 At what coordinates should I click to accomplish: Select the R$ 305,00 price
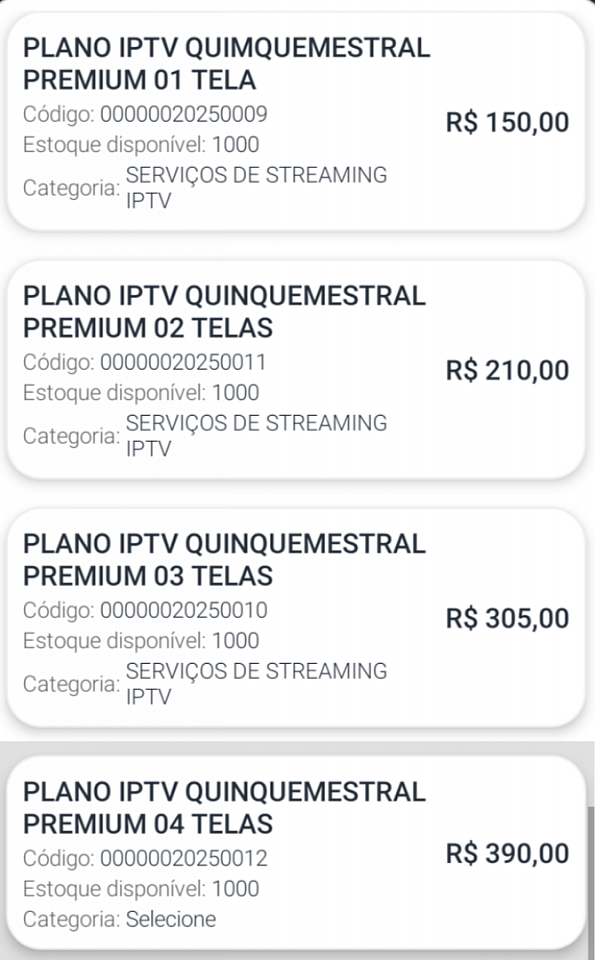pyautogui.click(x=507, y=618)
